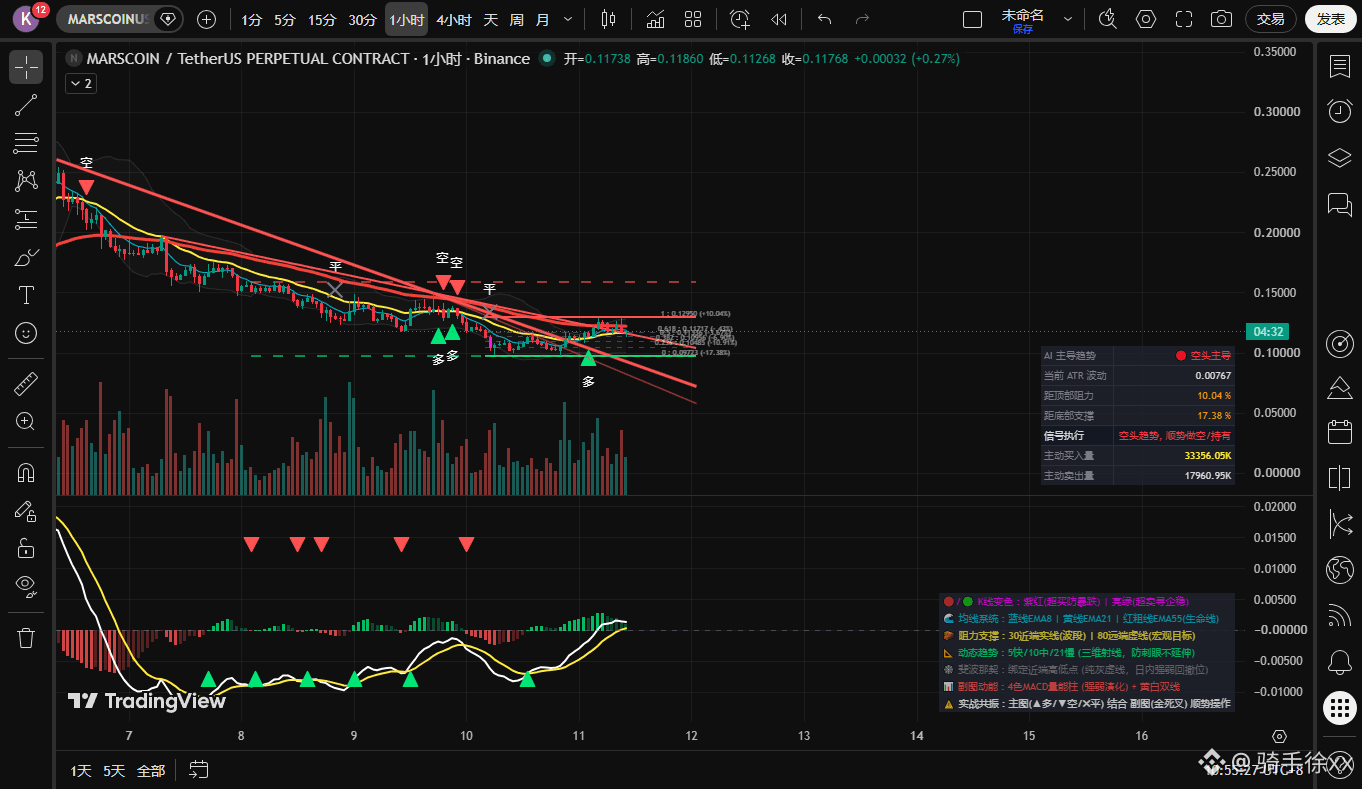Select the trend line drawing tool
Screen dimensions: 1362x789
[26, 106]
